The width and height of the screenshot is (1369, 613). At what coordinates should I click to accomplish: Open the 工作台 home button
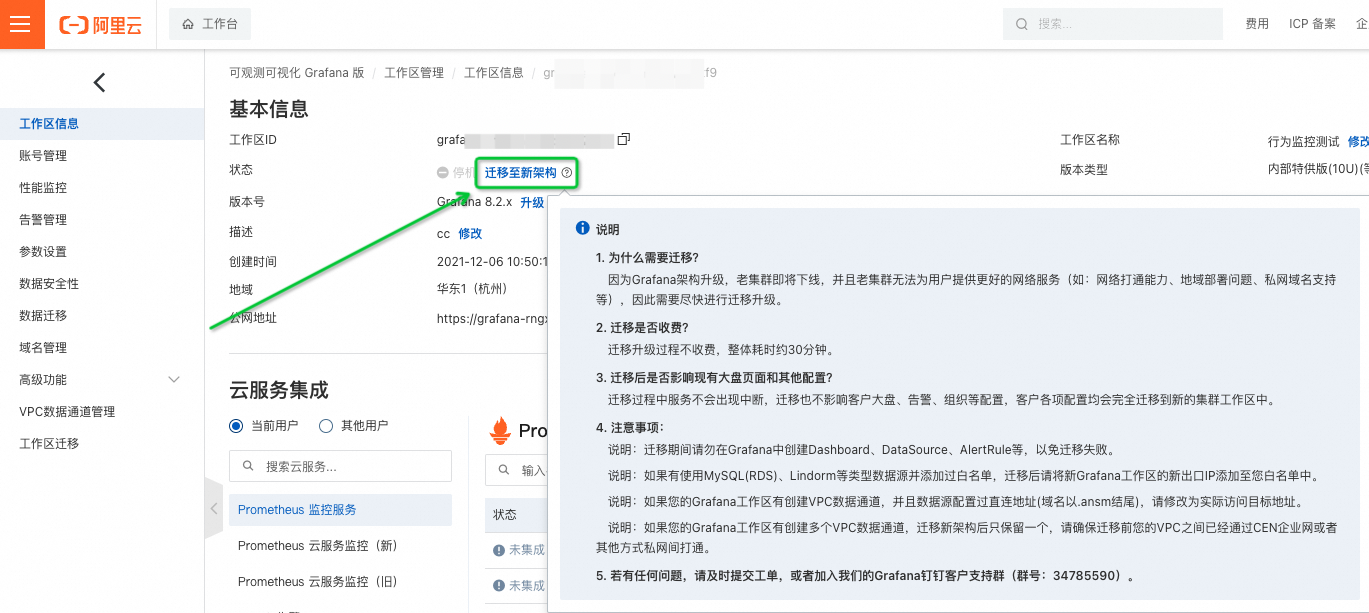click(210, 24)
